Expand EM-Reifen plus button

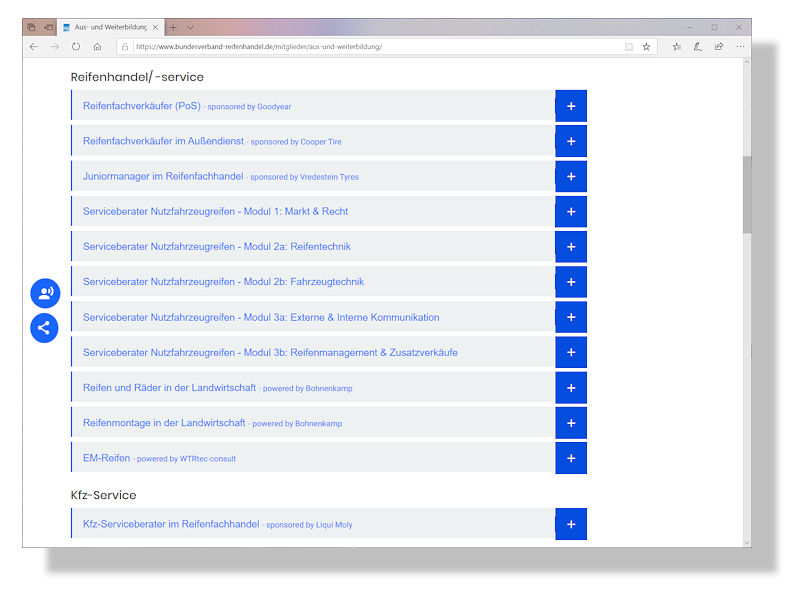(571, 458)
